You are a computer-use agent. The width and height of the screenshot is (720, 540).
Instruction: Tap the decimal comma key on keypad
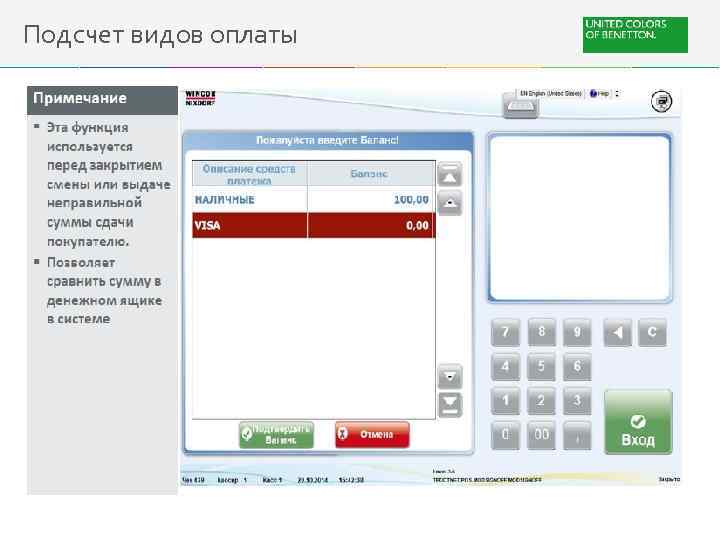point(577,435)
